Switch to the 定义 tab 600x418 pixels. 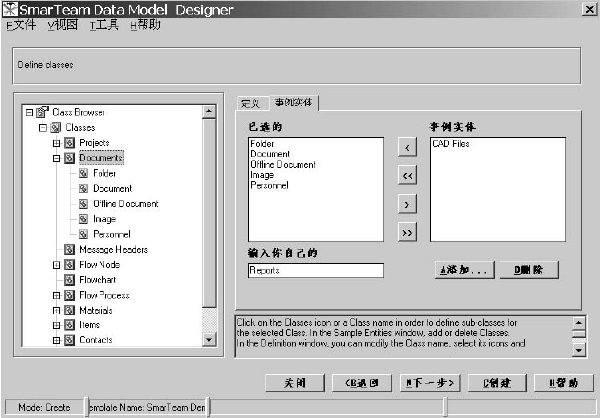251,103
